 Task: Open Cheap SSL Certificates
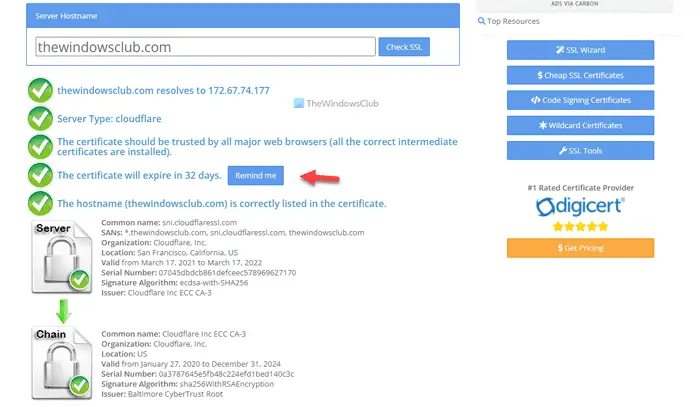(x=580, y=75)
